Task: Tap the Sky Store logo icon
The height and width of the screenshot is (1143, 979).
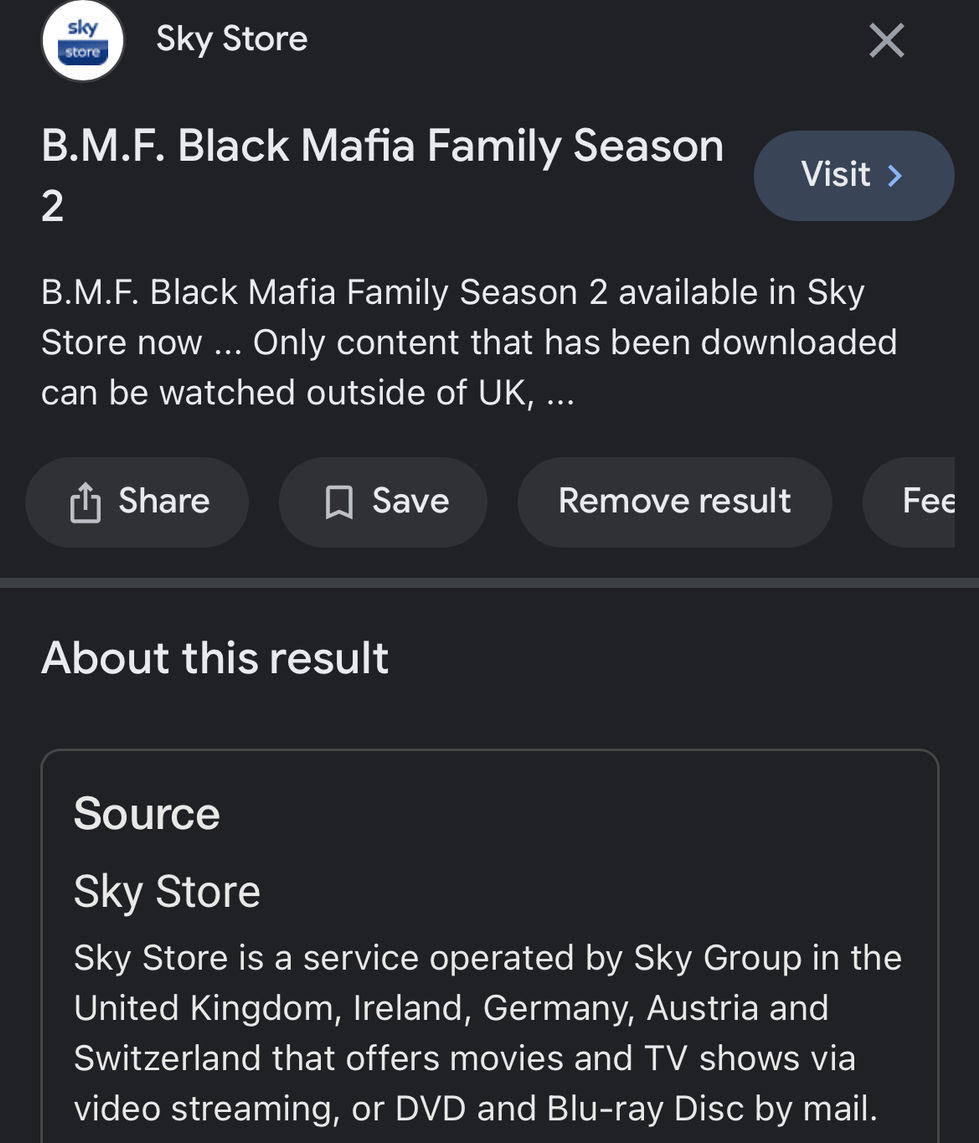Action: point(82,41)
